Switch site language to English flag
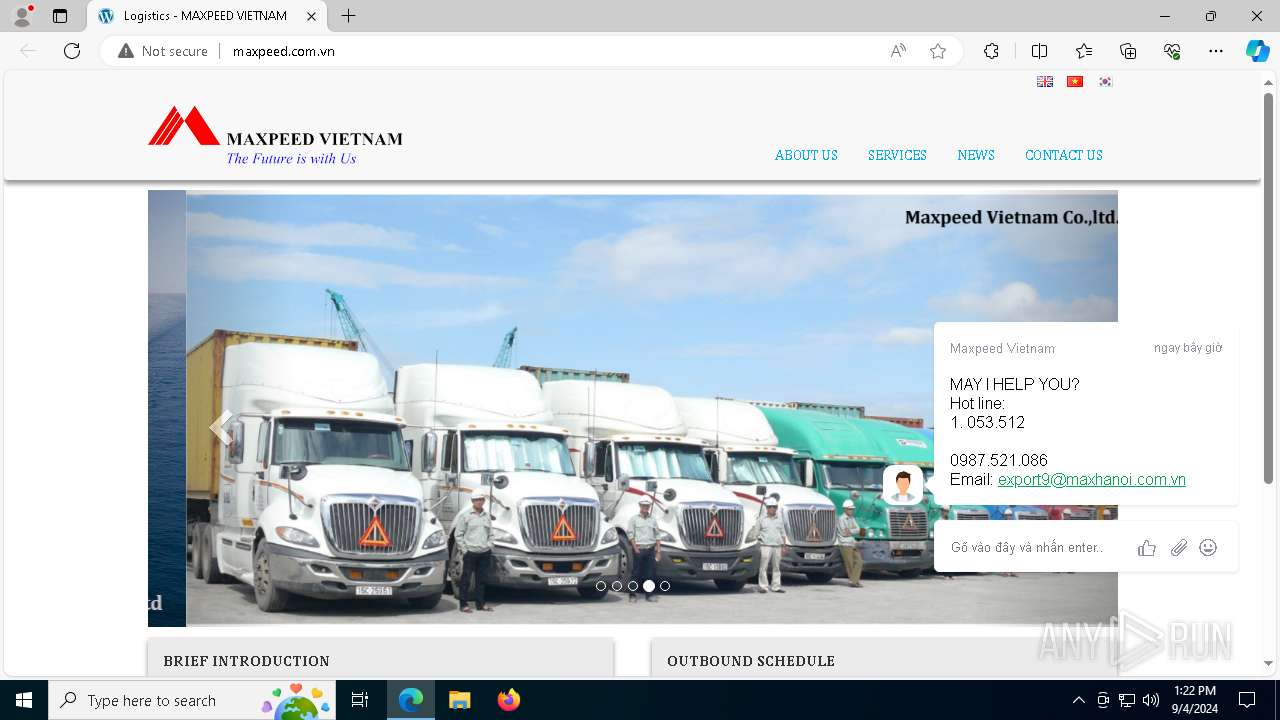The width and height of the screenshot is (1280, 720). [1045, 82]
